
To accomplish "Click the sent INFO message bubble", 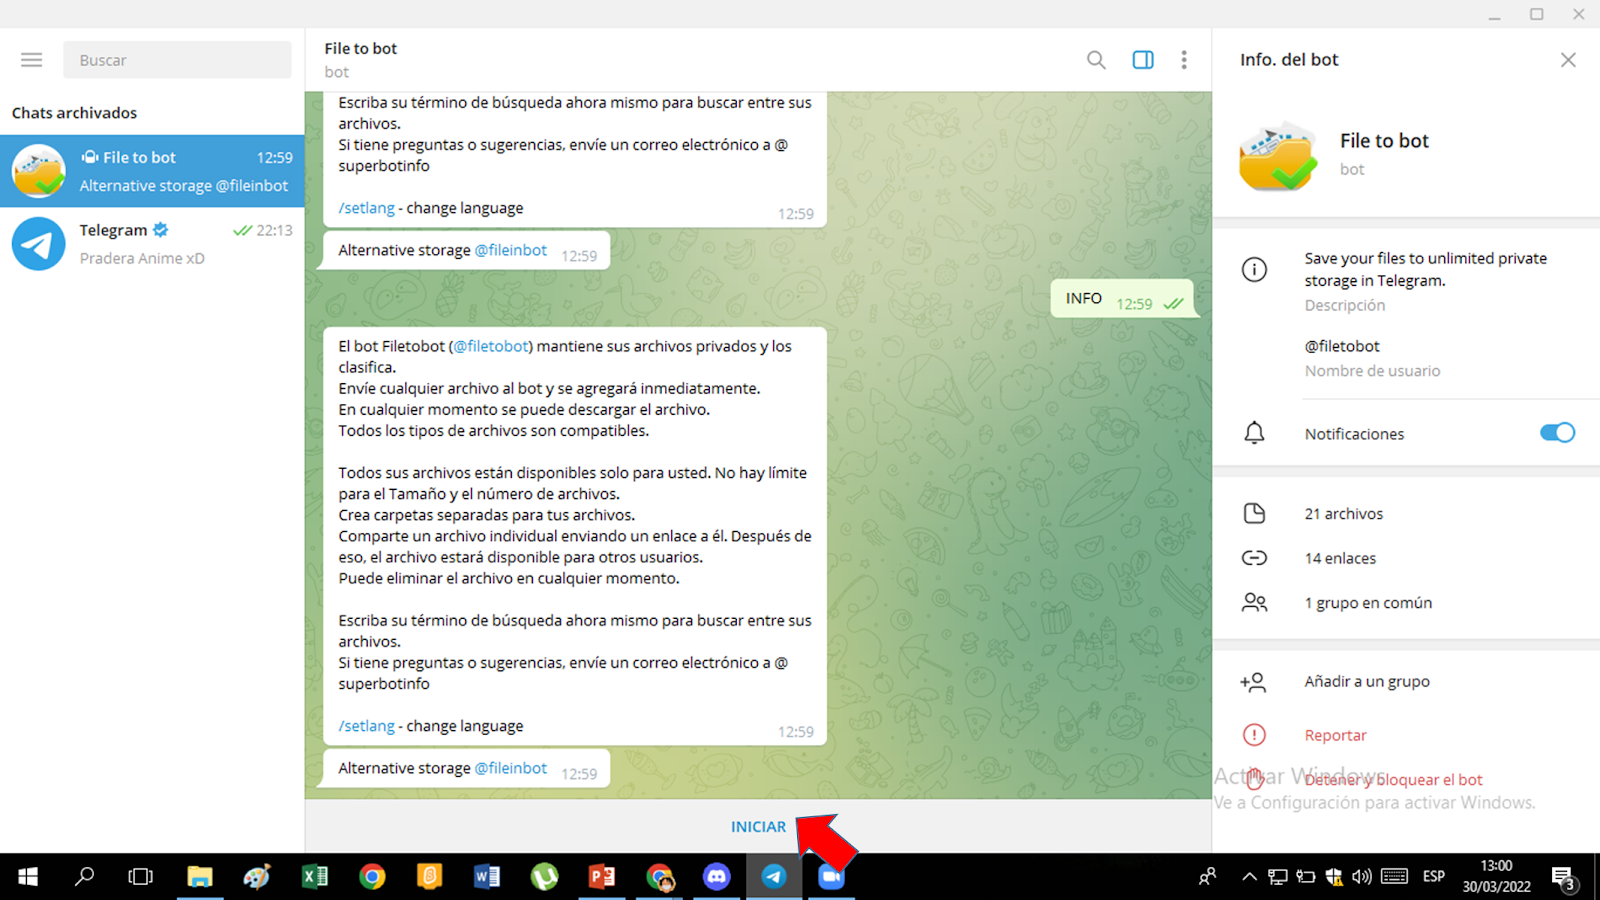I will [1123, 299].
